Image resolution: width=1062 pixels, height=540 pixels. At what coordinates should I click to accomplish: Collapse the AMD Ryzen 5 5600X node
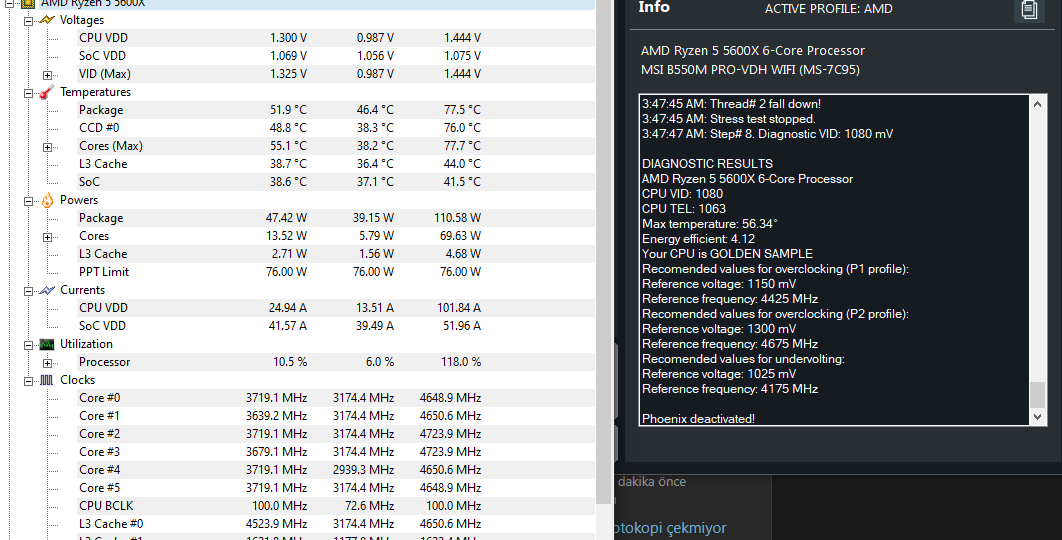(9, 3)
